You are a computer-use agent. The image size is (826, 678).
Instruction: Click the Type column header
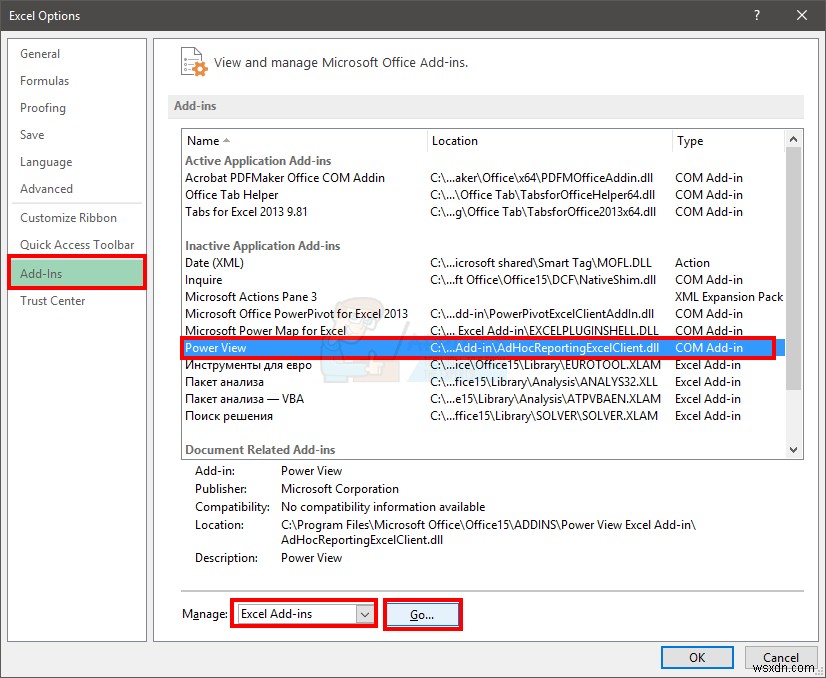click(x=728, y=141)
